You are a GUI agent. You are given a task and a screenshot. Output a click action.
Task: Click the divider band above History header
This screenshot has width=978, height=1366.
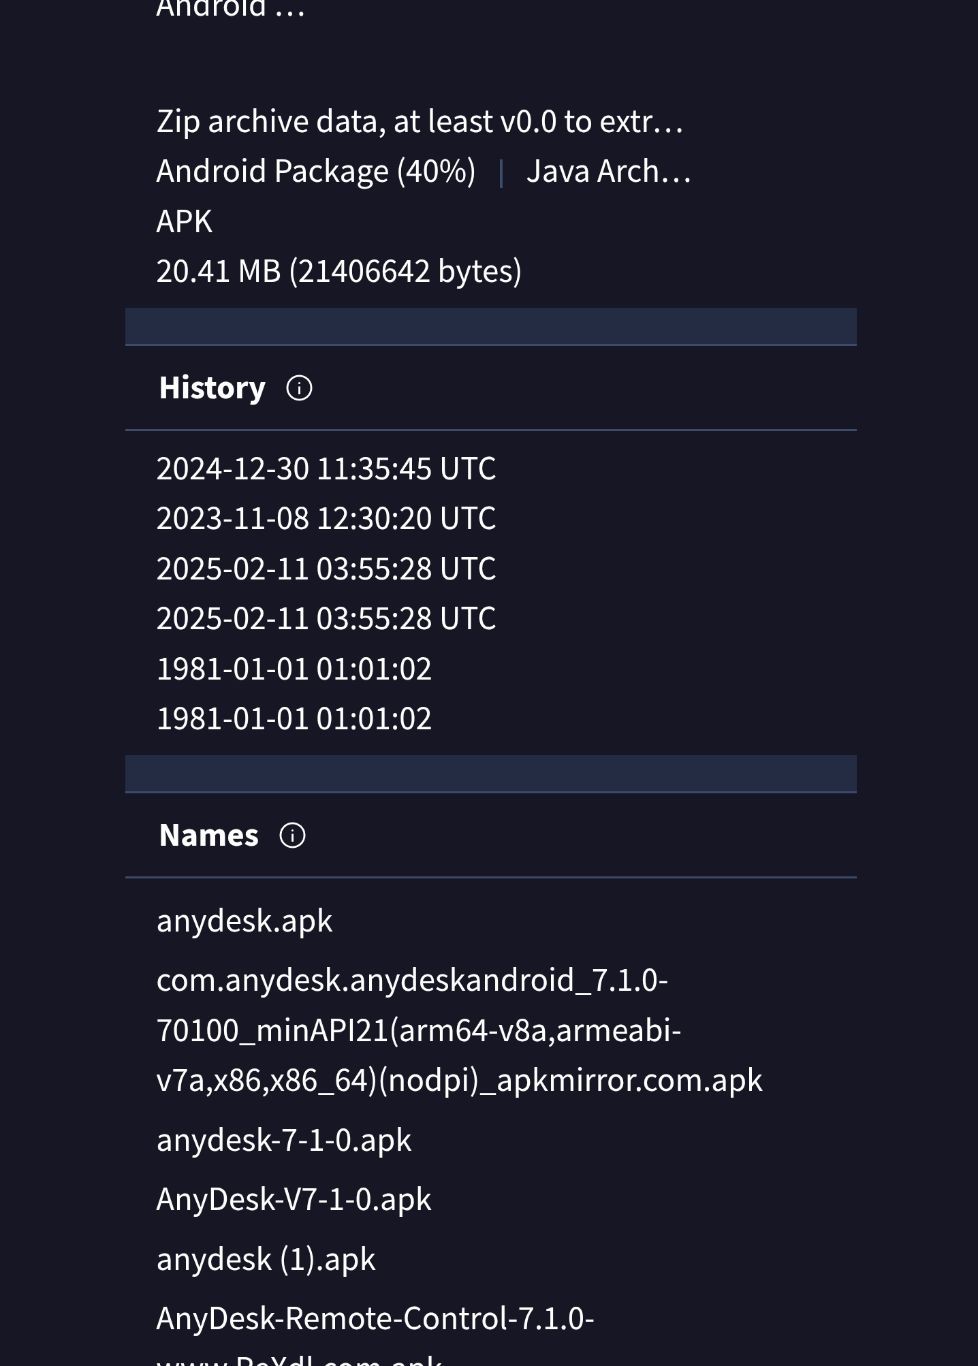point(491,327)
